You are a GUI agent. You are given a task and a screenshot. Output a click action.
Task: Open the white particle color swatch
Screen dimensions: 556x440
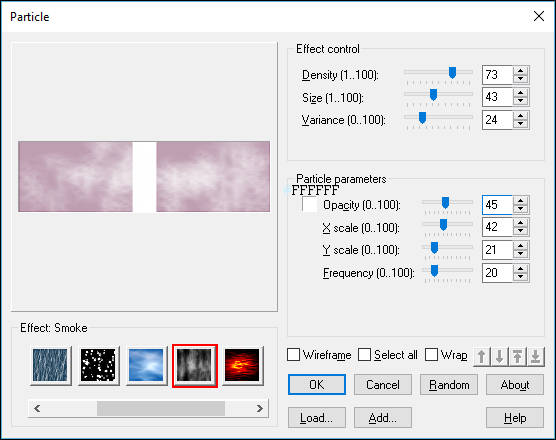pos(310,205)
